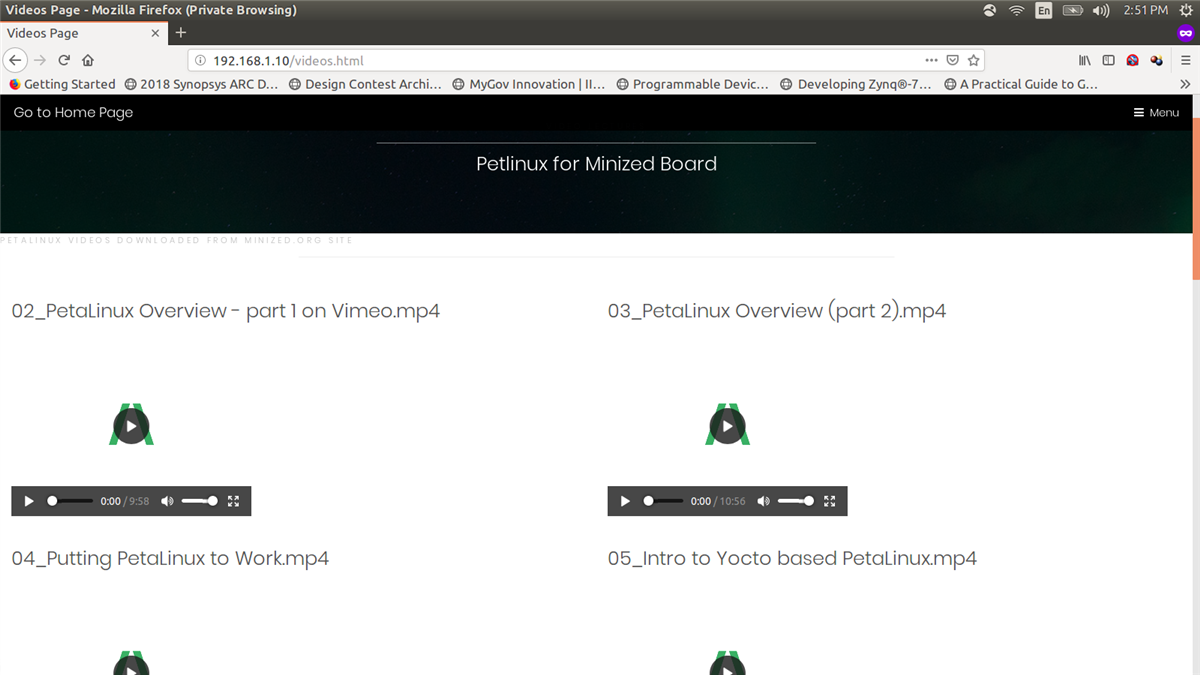Adjust volume slider of 02_PetaLinux video
This screenshot has height=675, width=1200.
coord(199,501)
